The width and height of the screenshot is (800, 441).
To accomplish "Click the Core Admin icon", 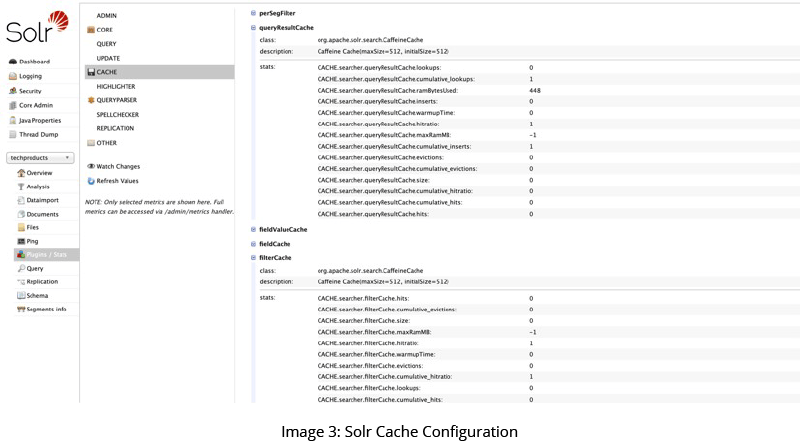I will click(x=13, y=105).
